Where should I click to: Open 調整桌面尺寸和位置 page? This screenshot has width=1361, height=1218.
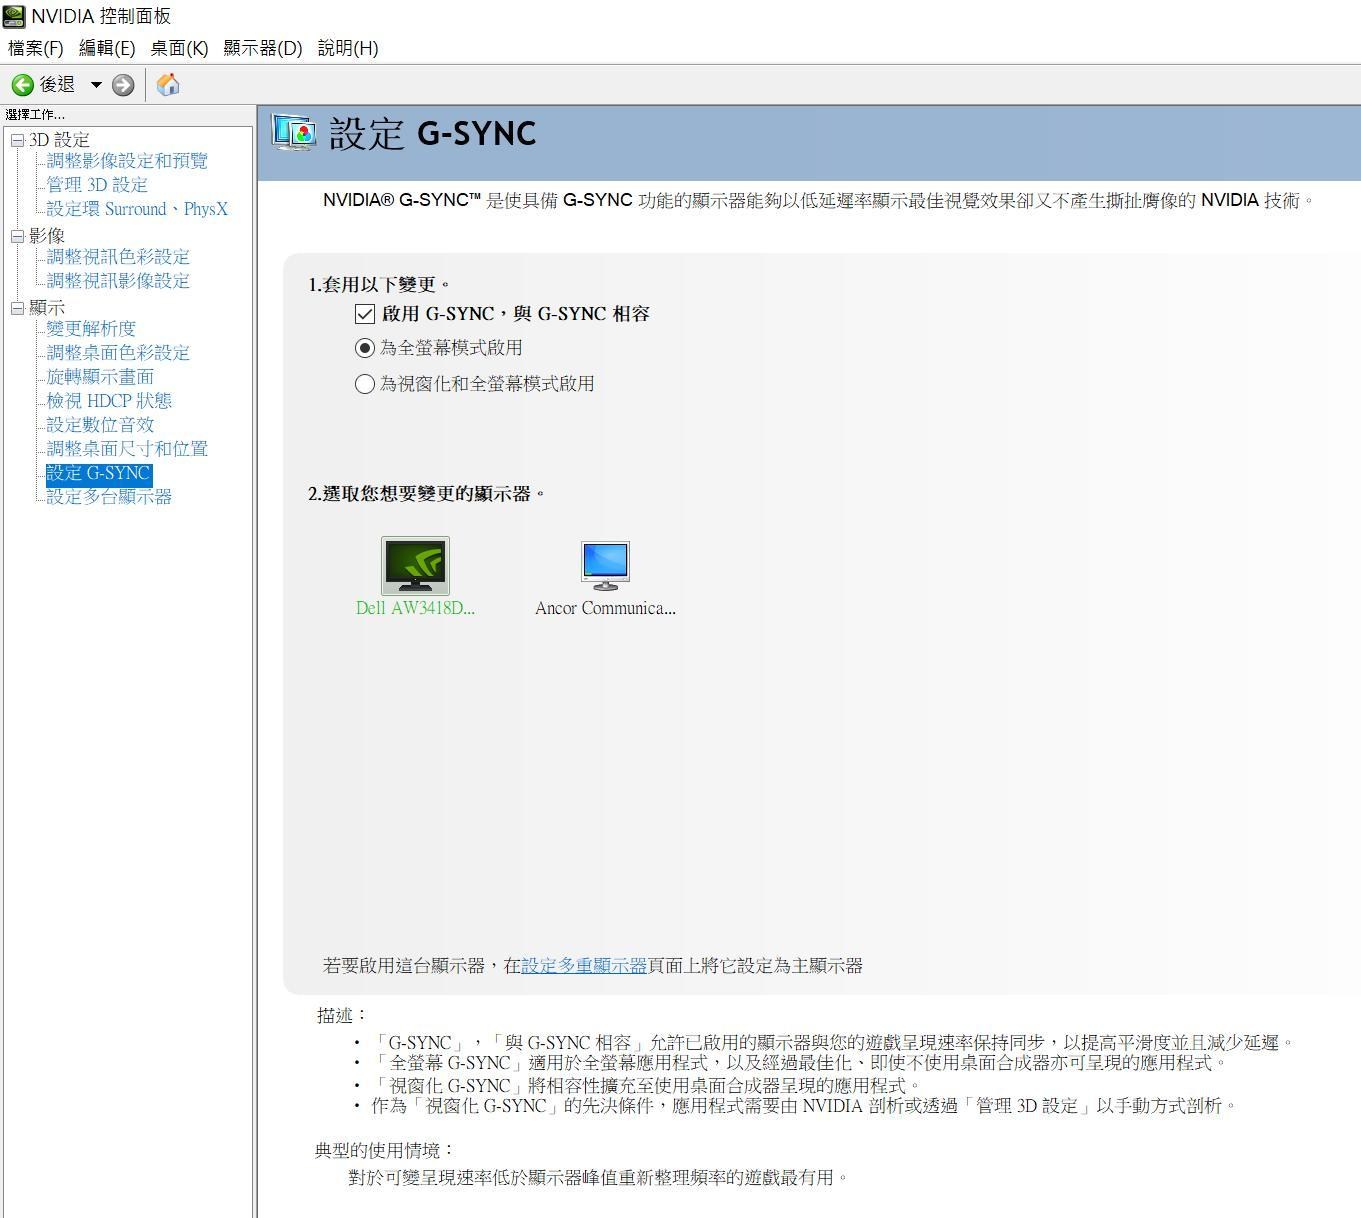(x=127, y=449)
